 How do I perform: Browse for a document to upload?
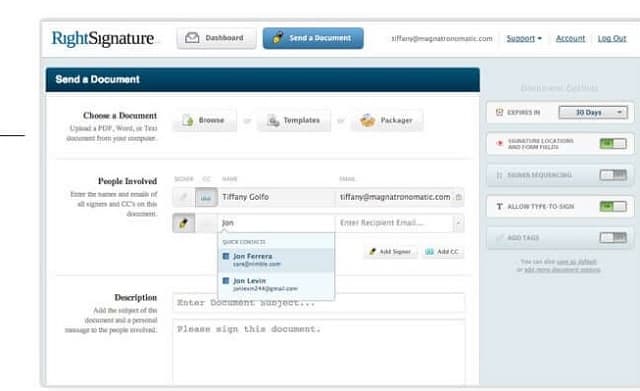point(204,120)
